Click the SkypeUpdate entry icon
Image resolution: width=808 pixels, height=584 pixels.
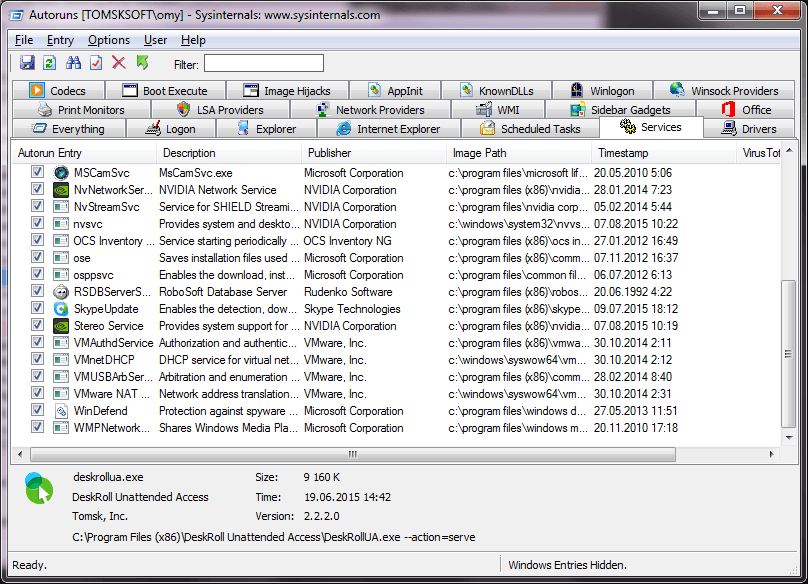click(x=61, y=309)
